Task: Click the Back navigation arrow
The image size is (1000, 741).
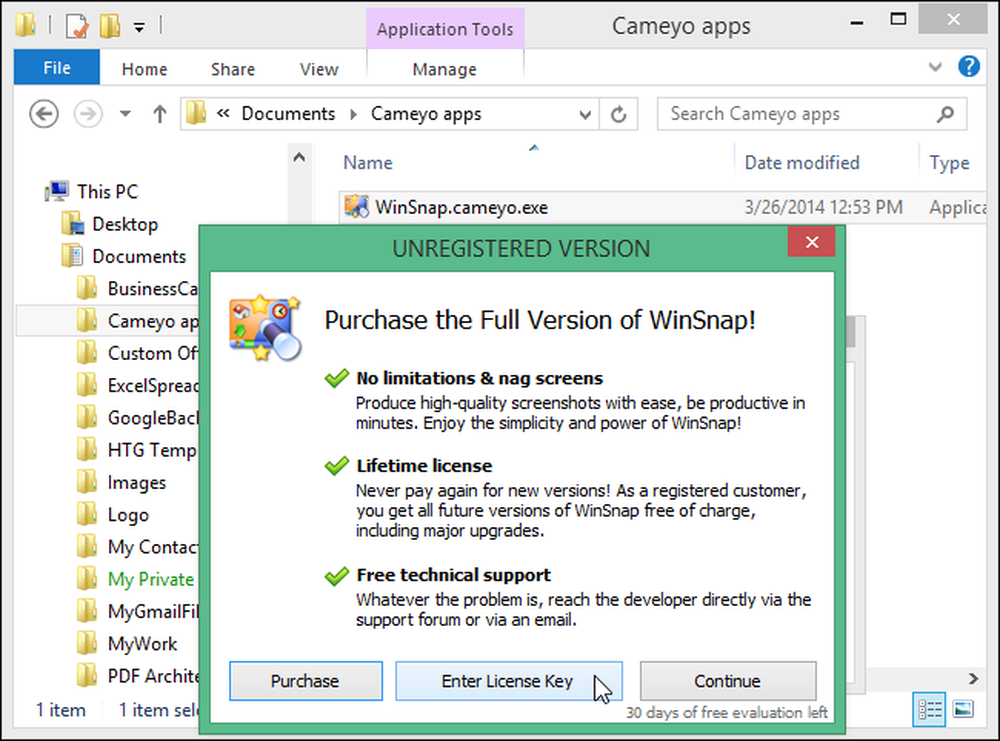Action: 44,114
